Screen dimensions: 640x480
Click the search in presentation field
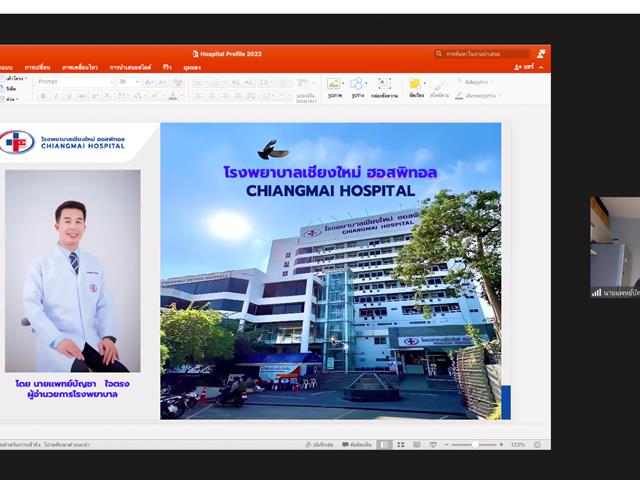click(x=482, y=54)
